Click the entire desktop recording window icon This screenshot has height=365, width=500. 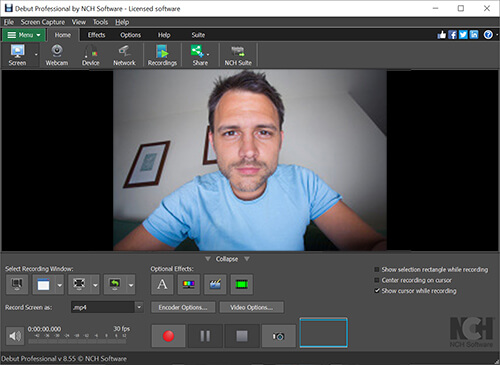pos(17,284)
